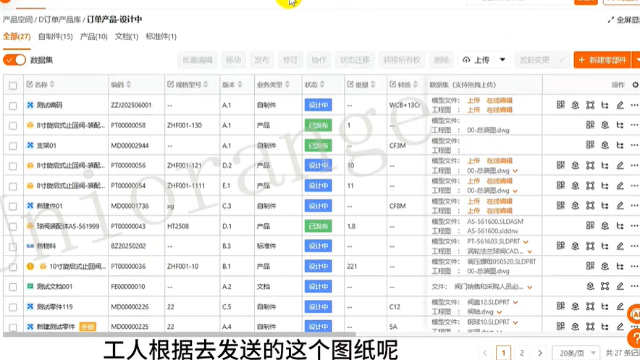Check the box for row MD00002944
This screenshot has height=360, width=640.
click(x=13, y=146)
